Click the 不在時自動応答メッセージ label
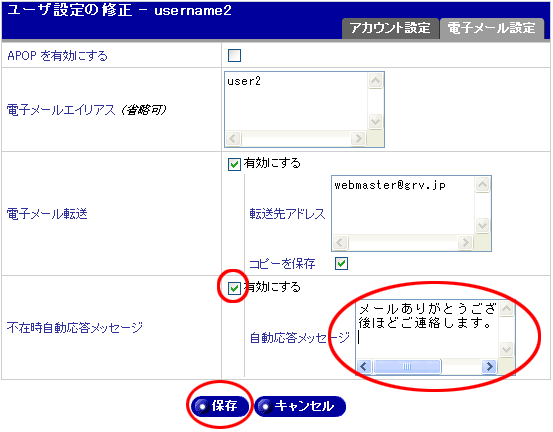 click(x=75, y=328)
